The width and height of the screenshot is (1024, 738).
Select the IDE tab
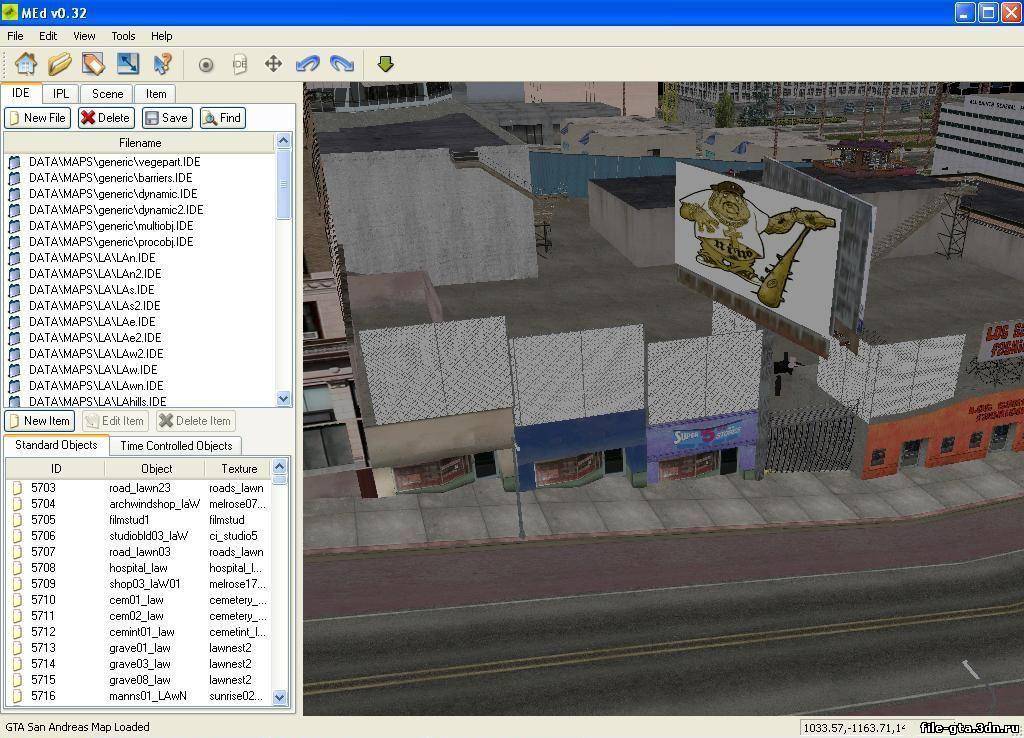point(21,93)
